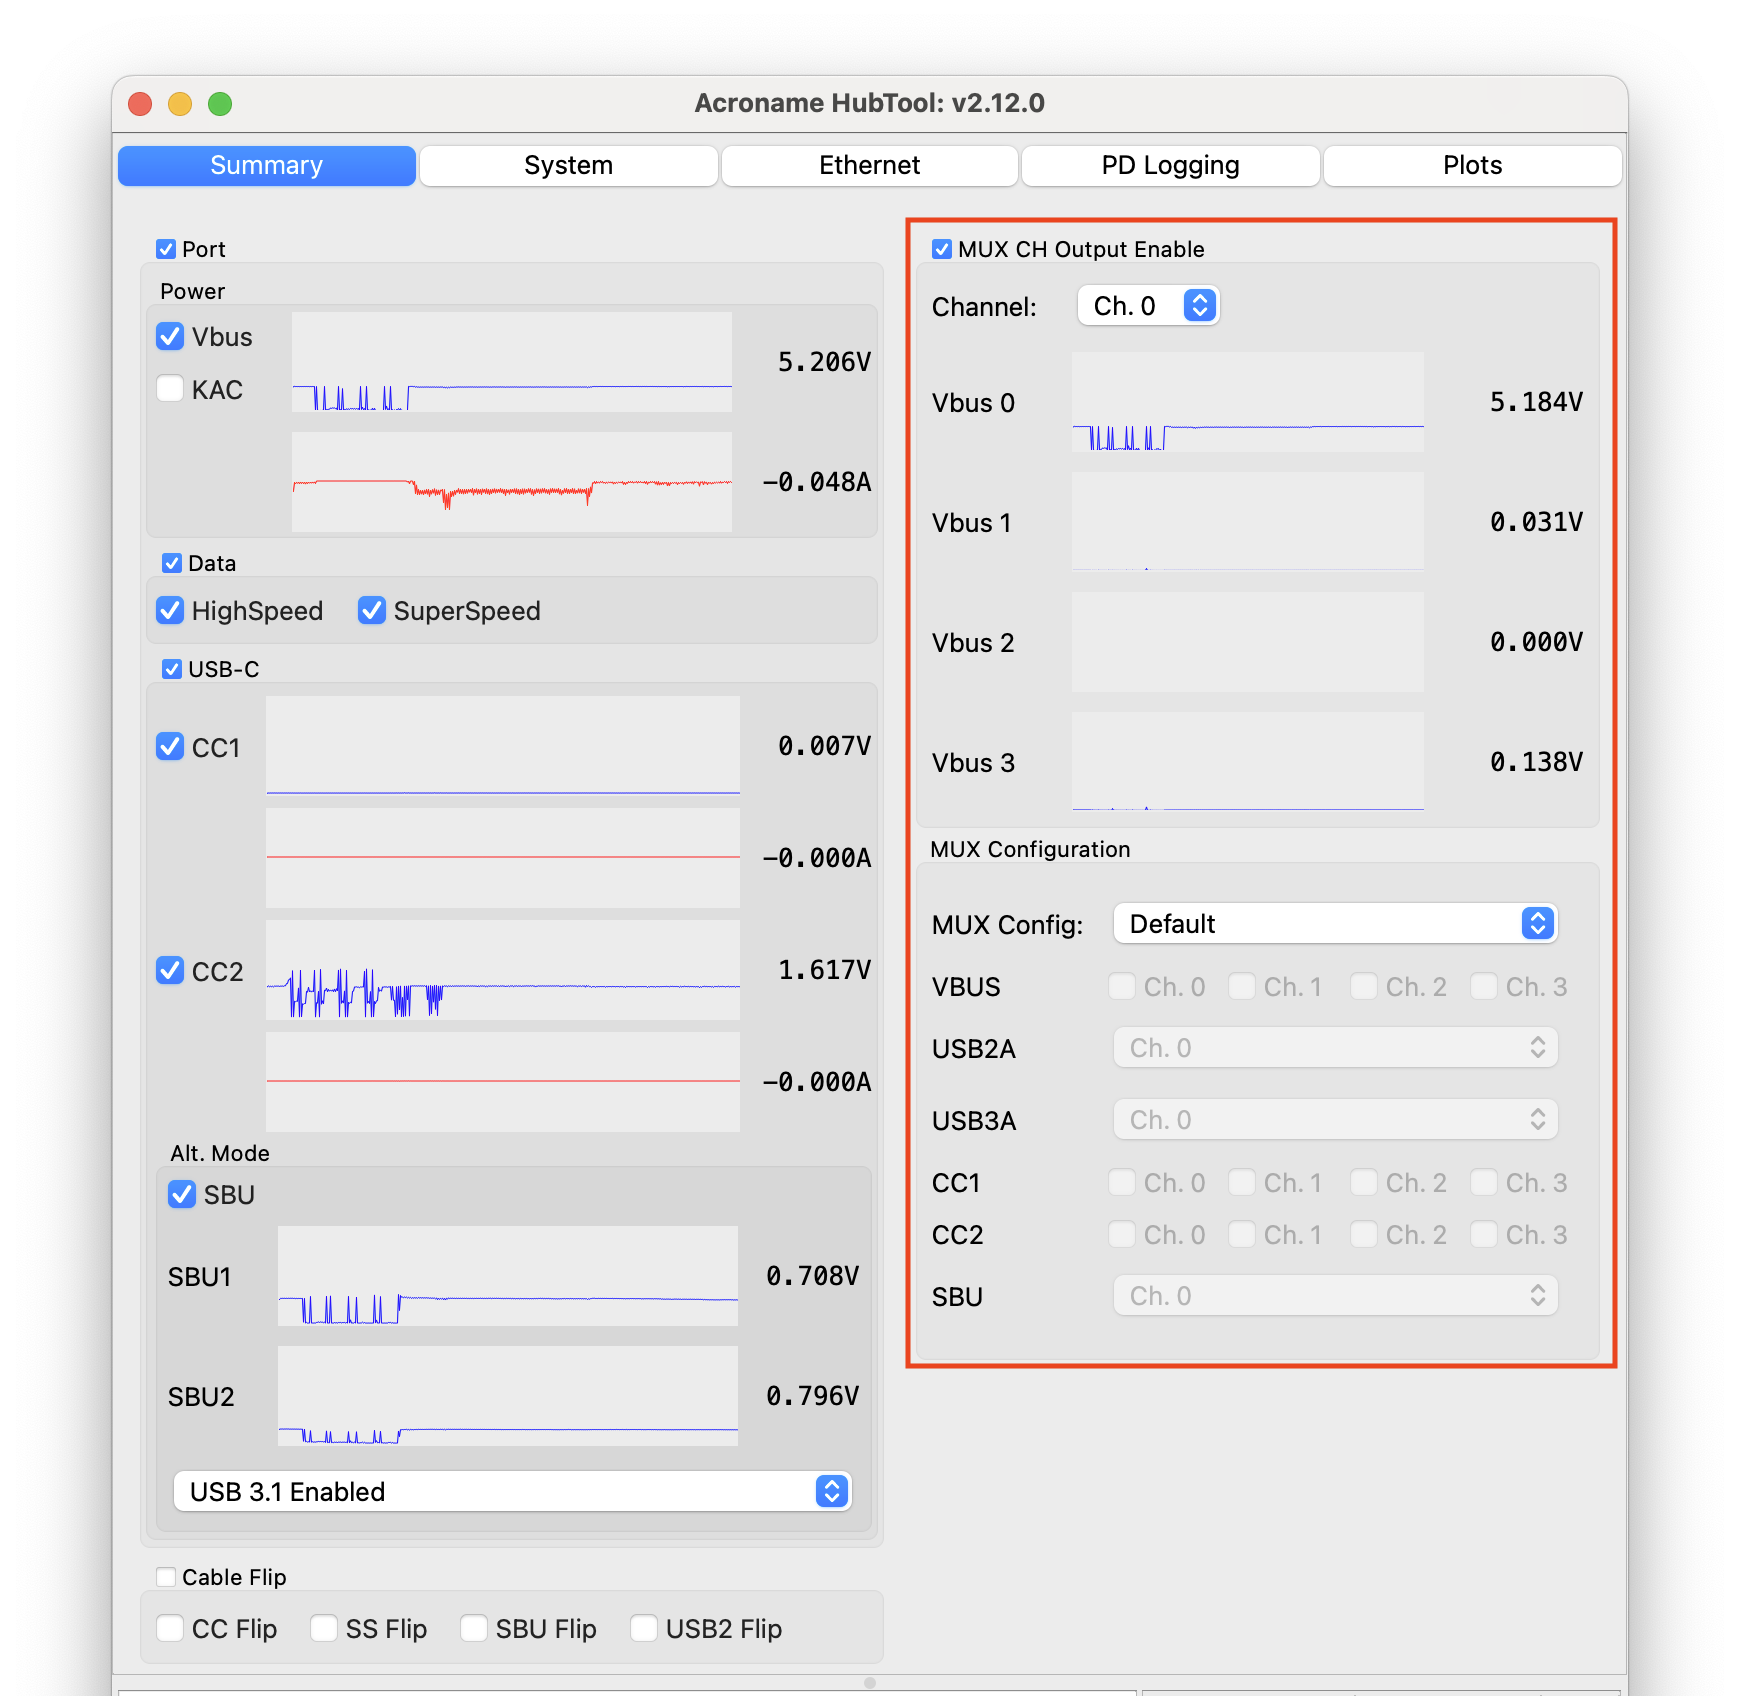1740x1696 pixels.
Task: Check the SS Flip option
Action: (x=324, y=1629)
